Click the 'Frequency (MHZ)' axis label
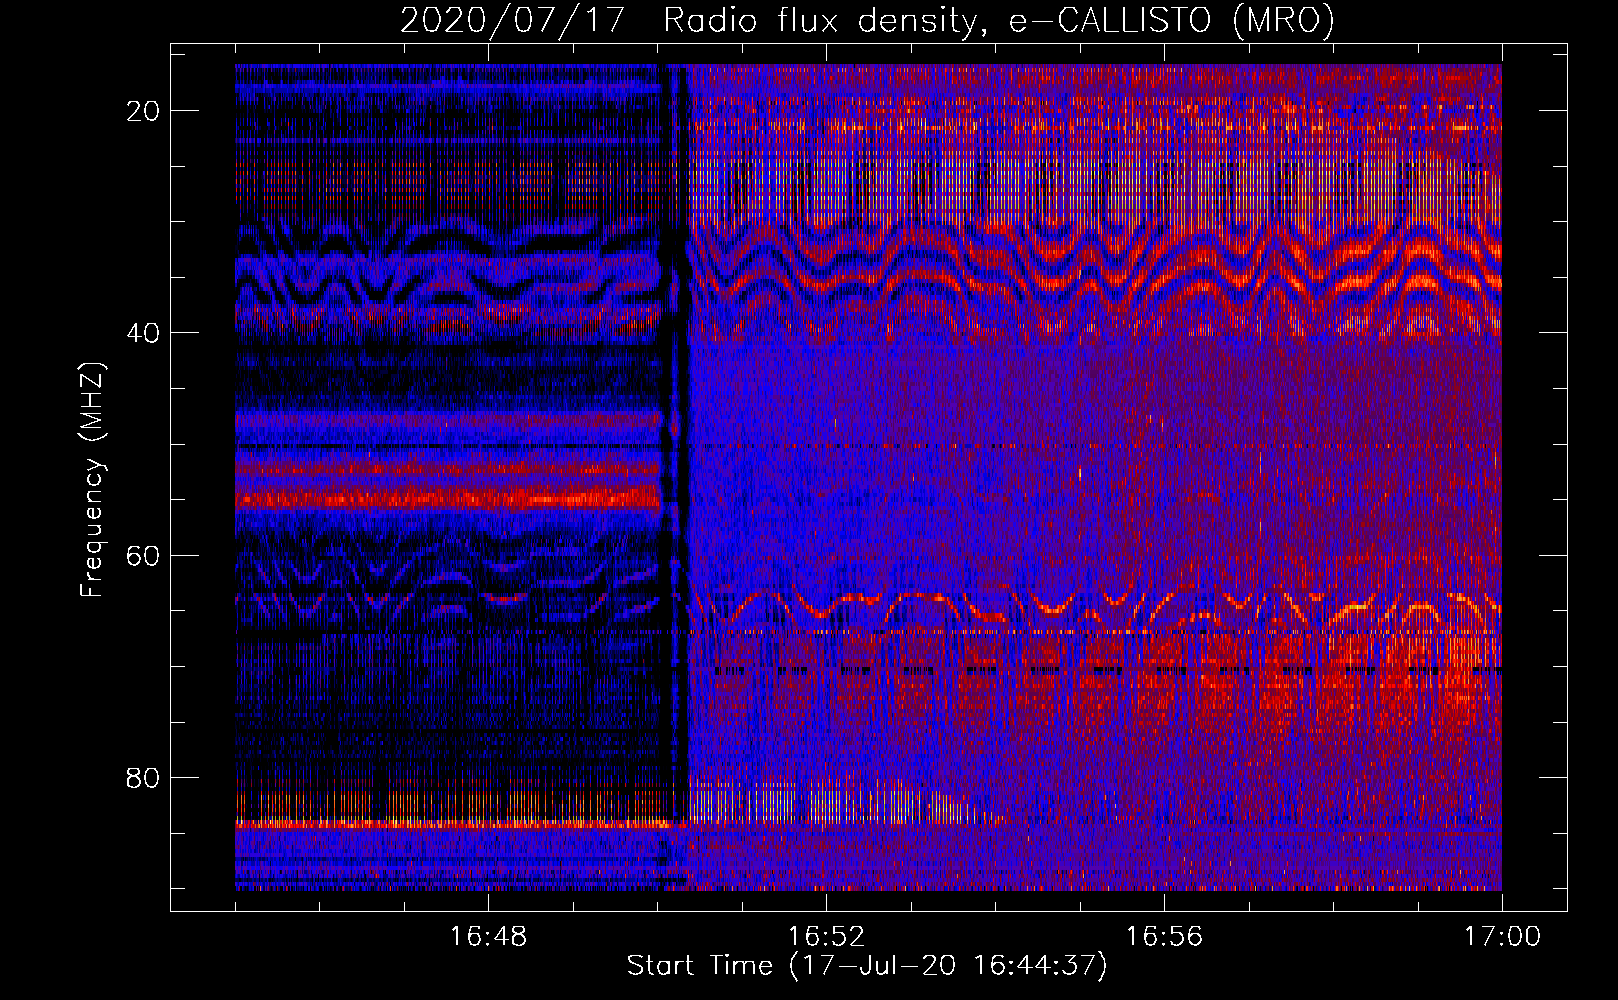 pyautogui.click(x=92, y=480)
